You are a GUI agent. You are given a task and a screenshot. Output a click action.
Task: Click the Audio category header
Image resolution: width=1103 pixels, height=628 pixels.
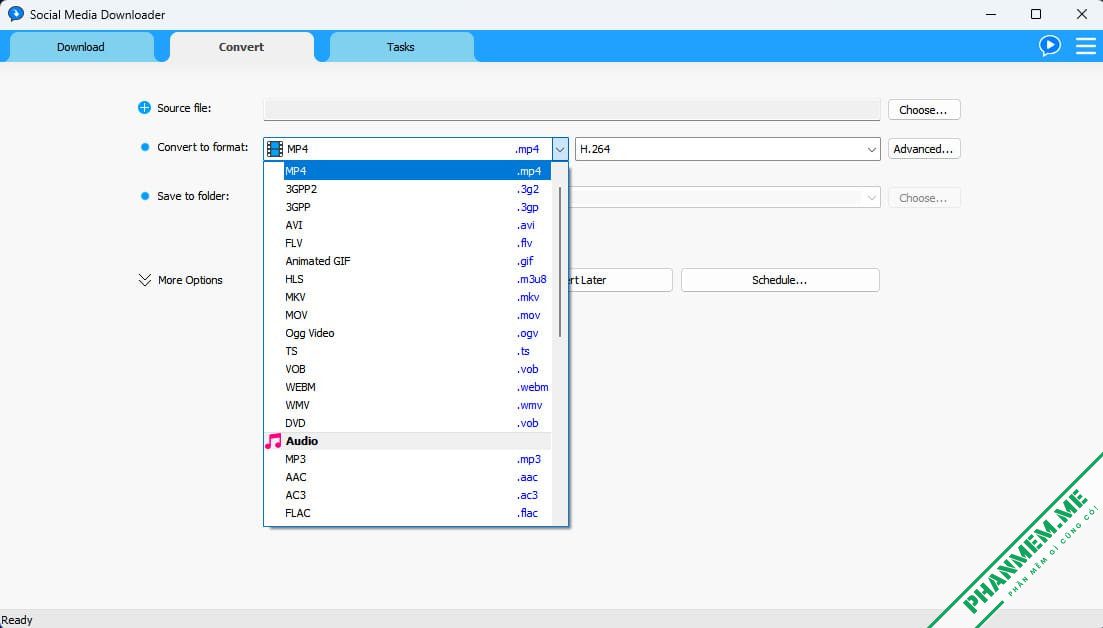tap(407, 441)
